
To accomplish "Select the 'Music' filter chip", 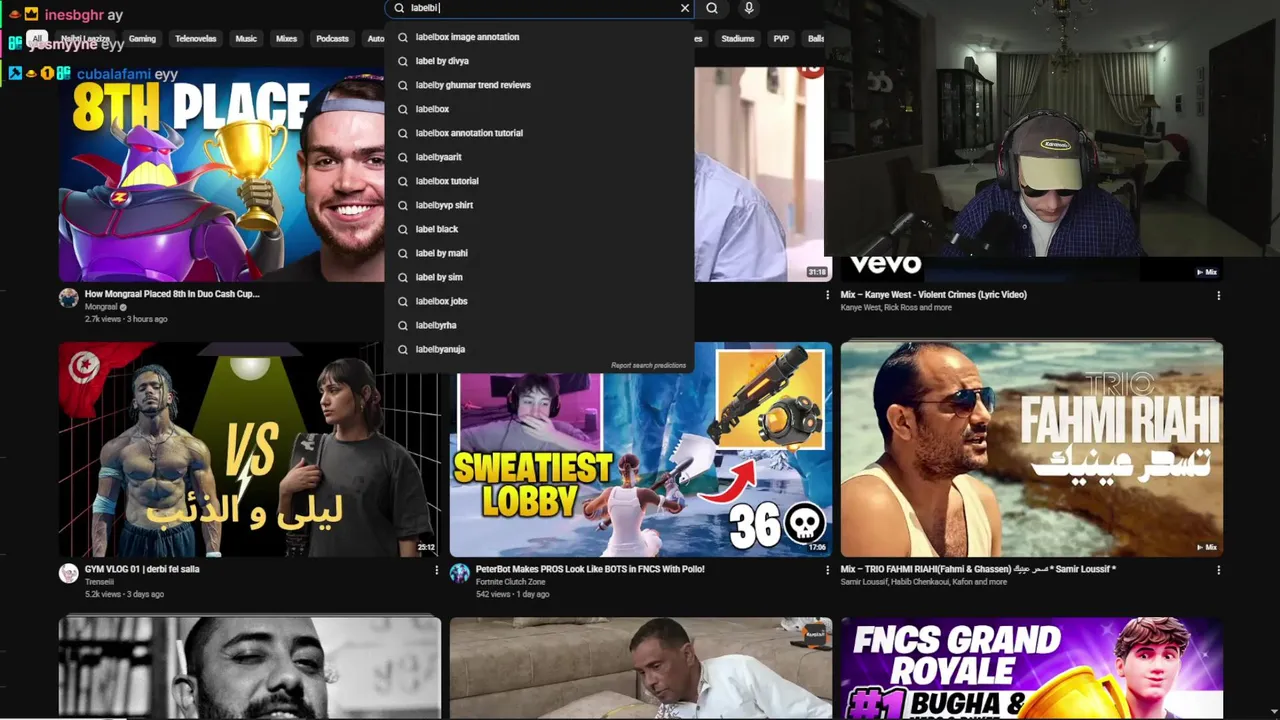I will pos(246,39).
